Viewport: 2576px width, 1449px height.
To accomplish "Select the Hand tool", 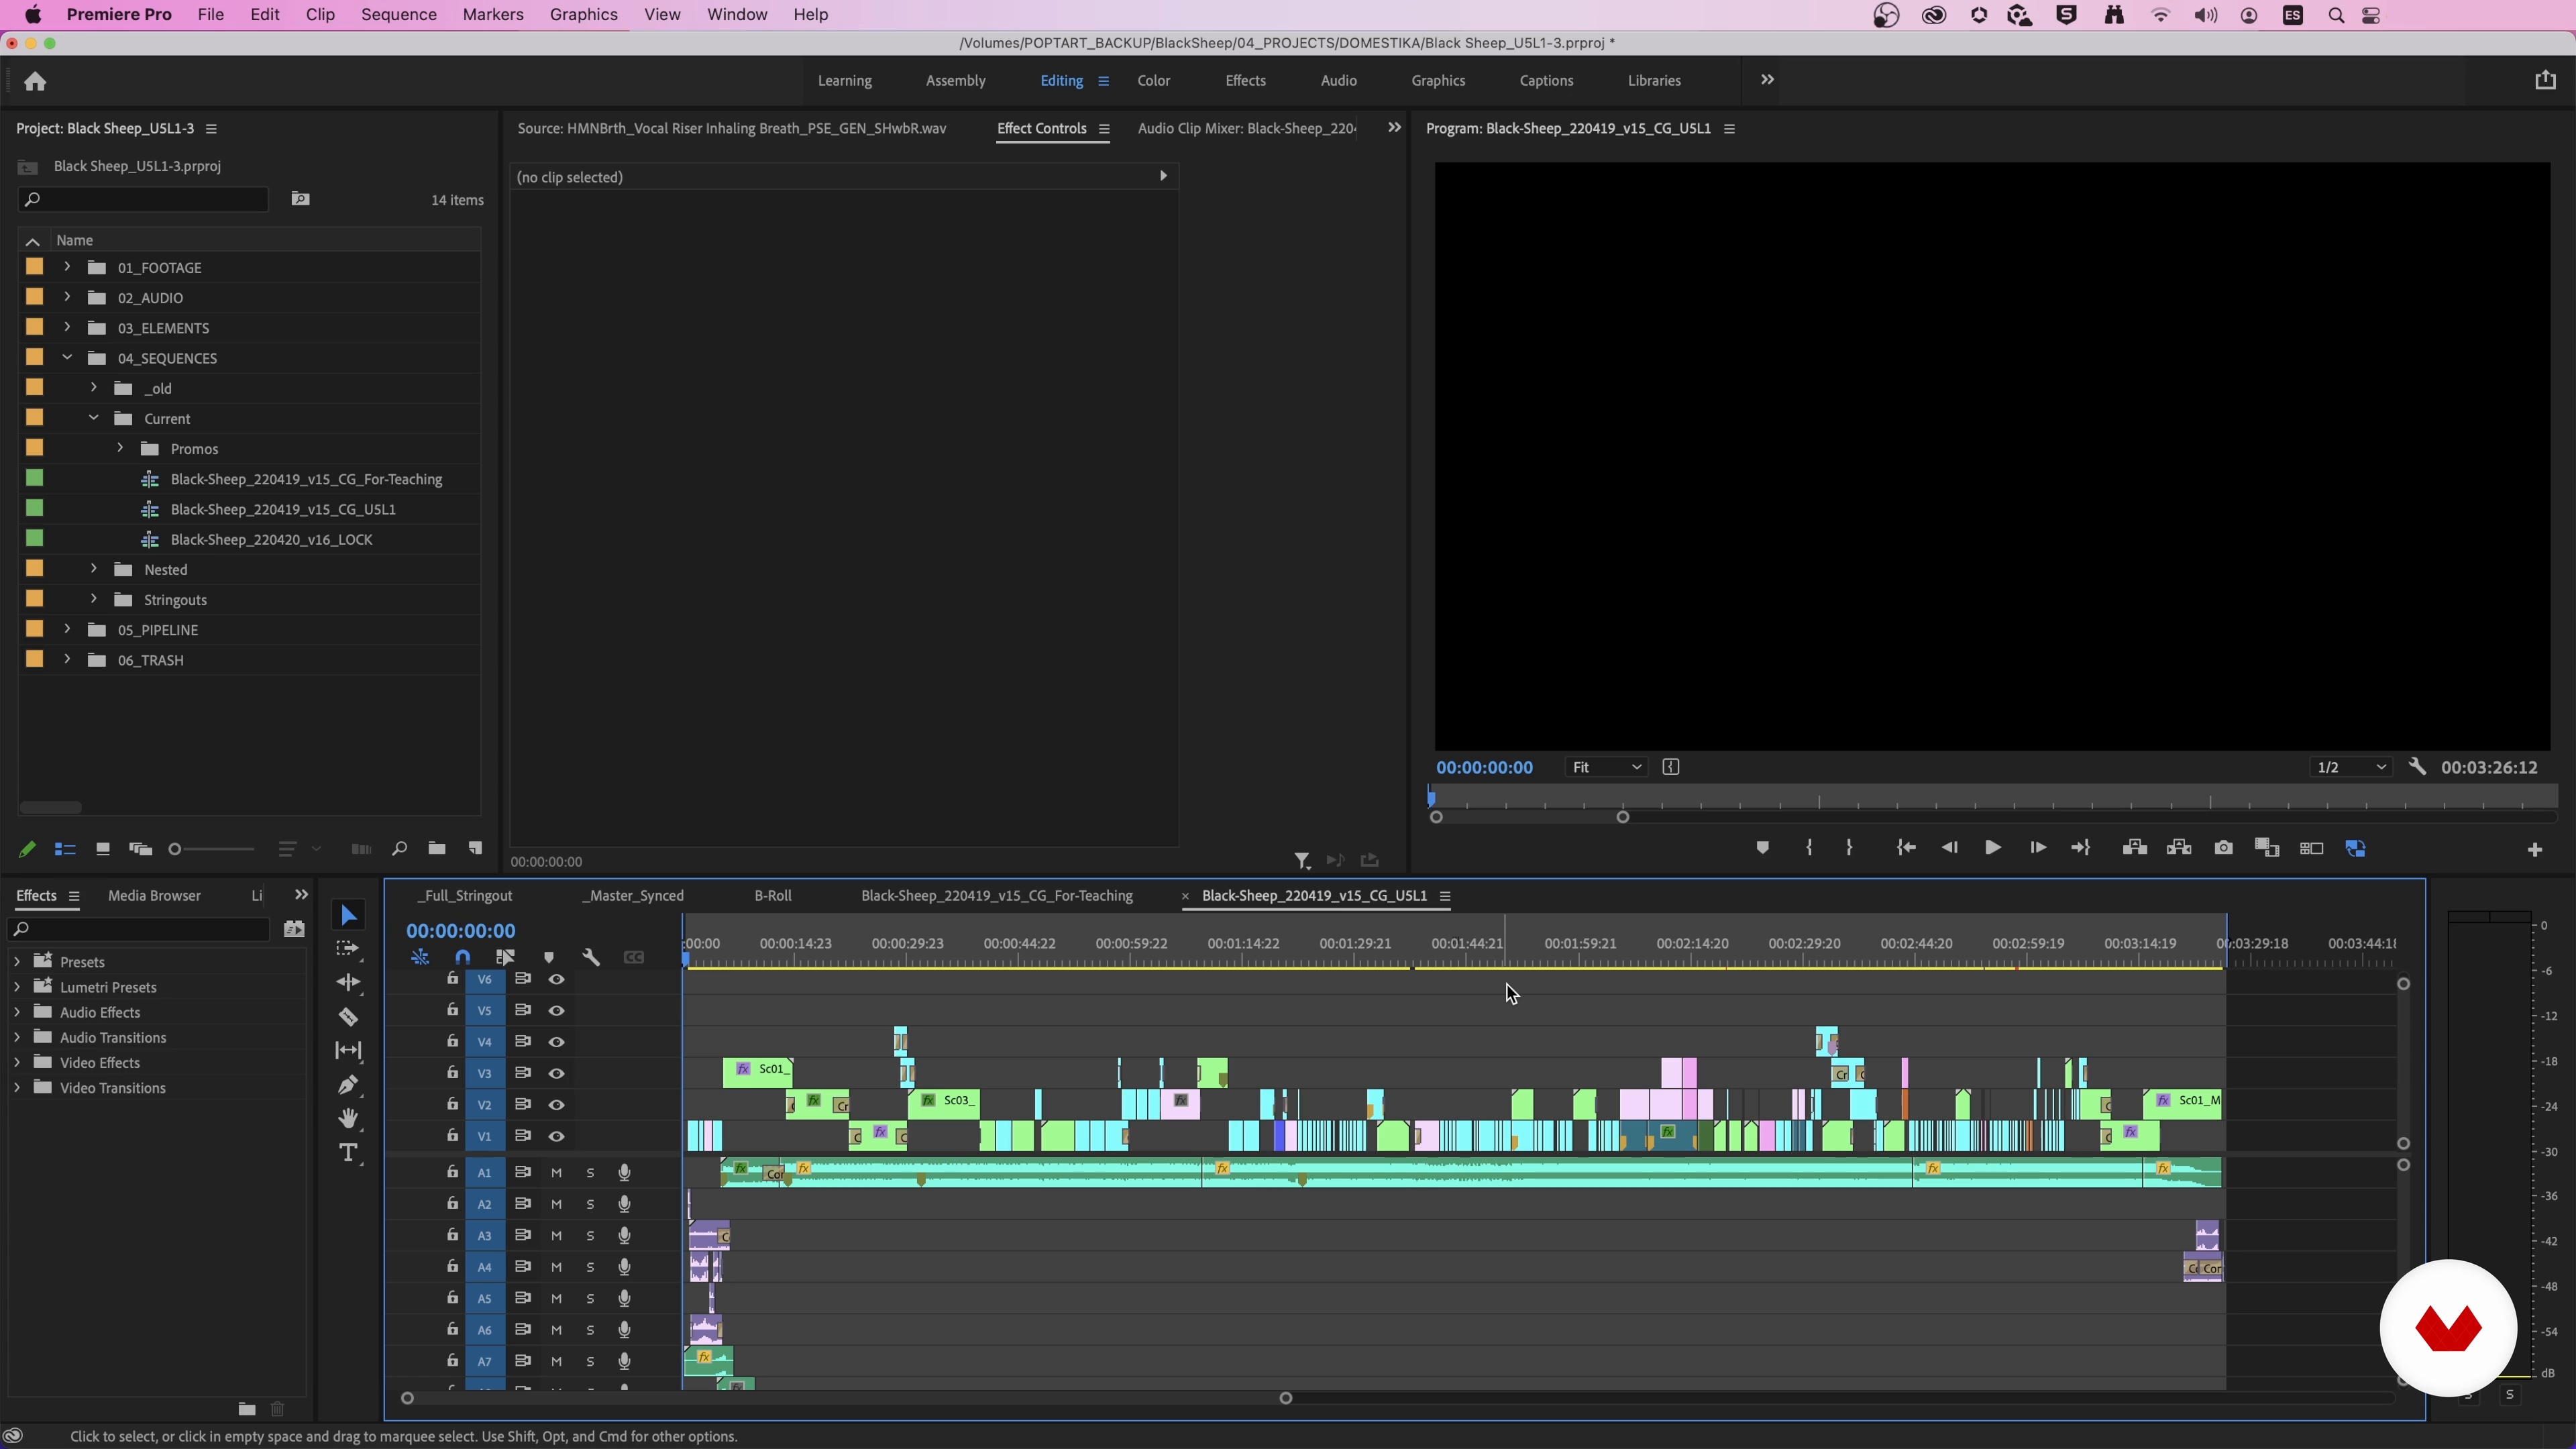I will click(348, 1119).
